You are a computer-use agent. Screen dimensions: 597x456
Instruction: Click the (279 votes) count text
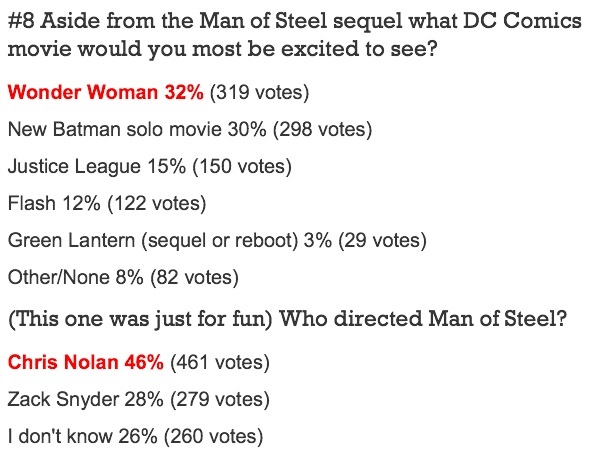220,399
